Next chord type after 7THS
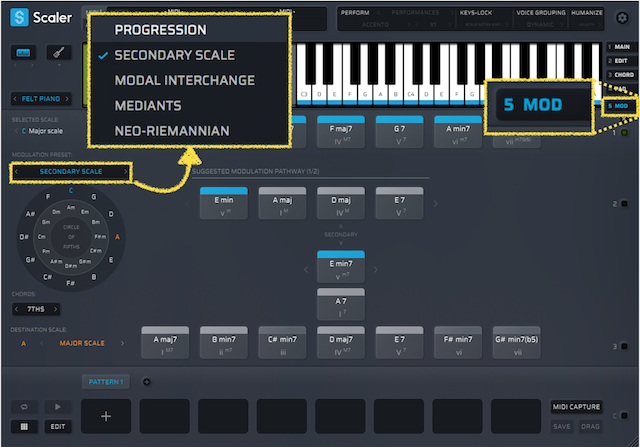This screenshot has height=447, width=640. click(x=56, y=309)
